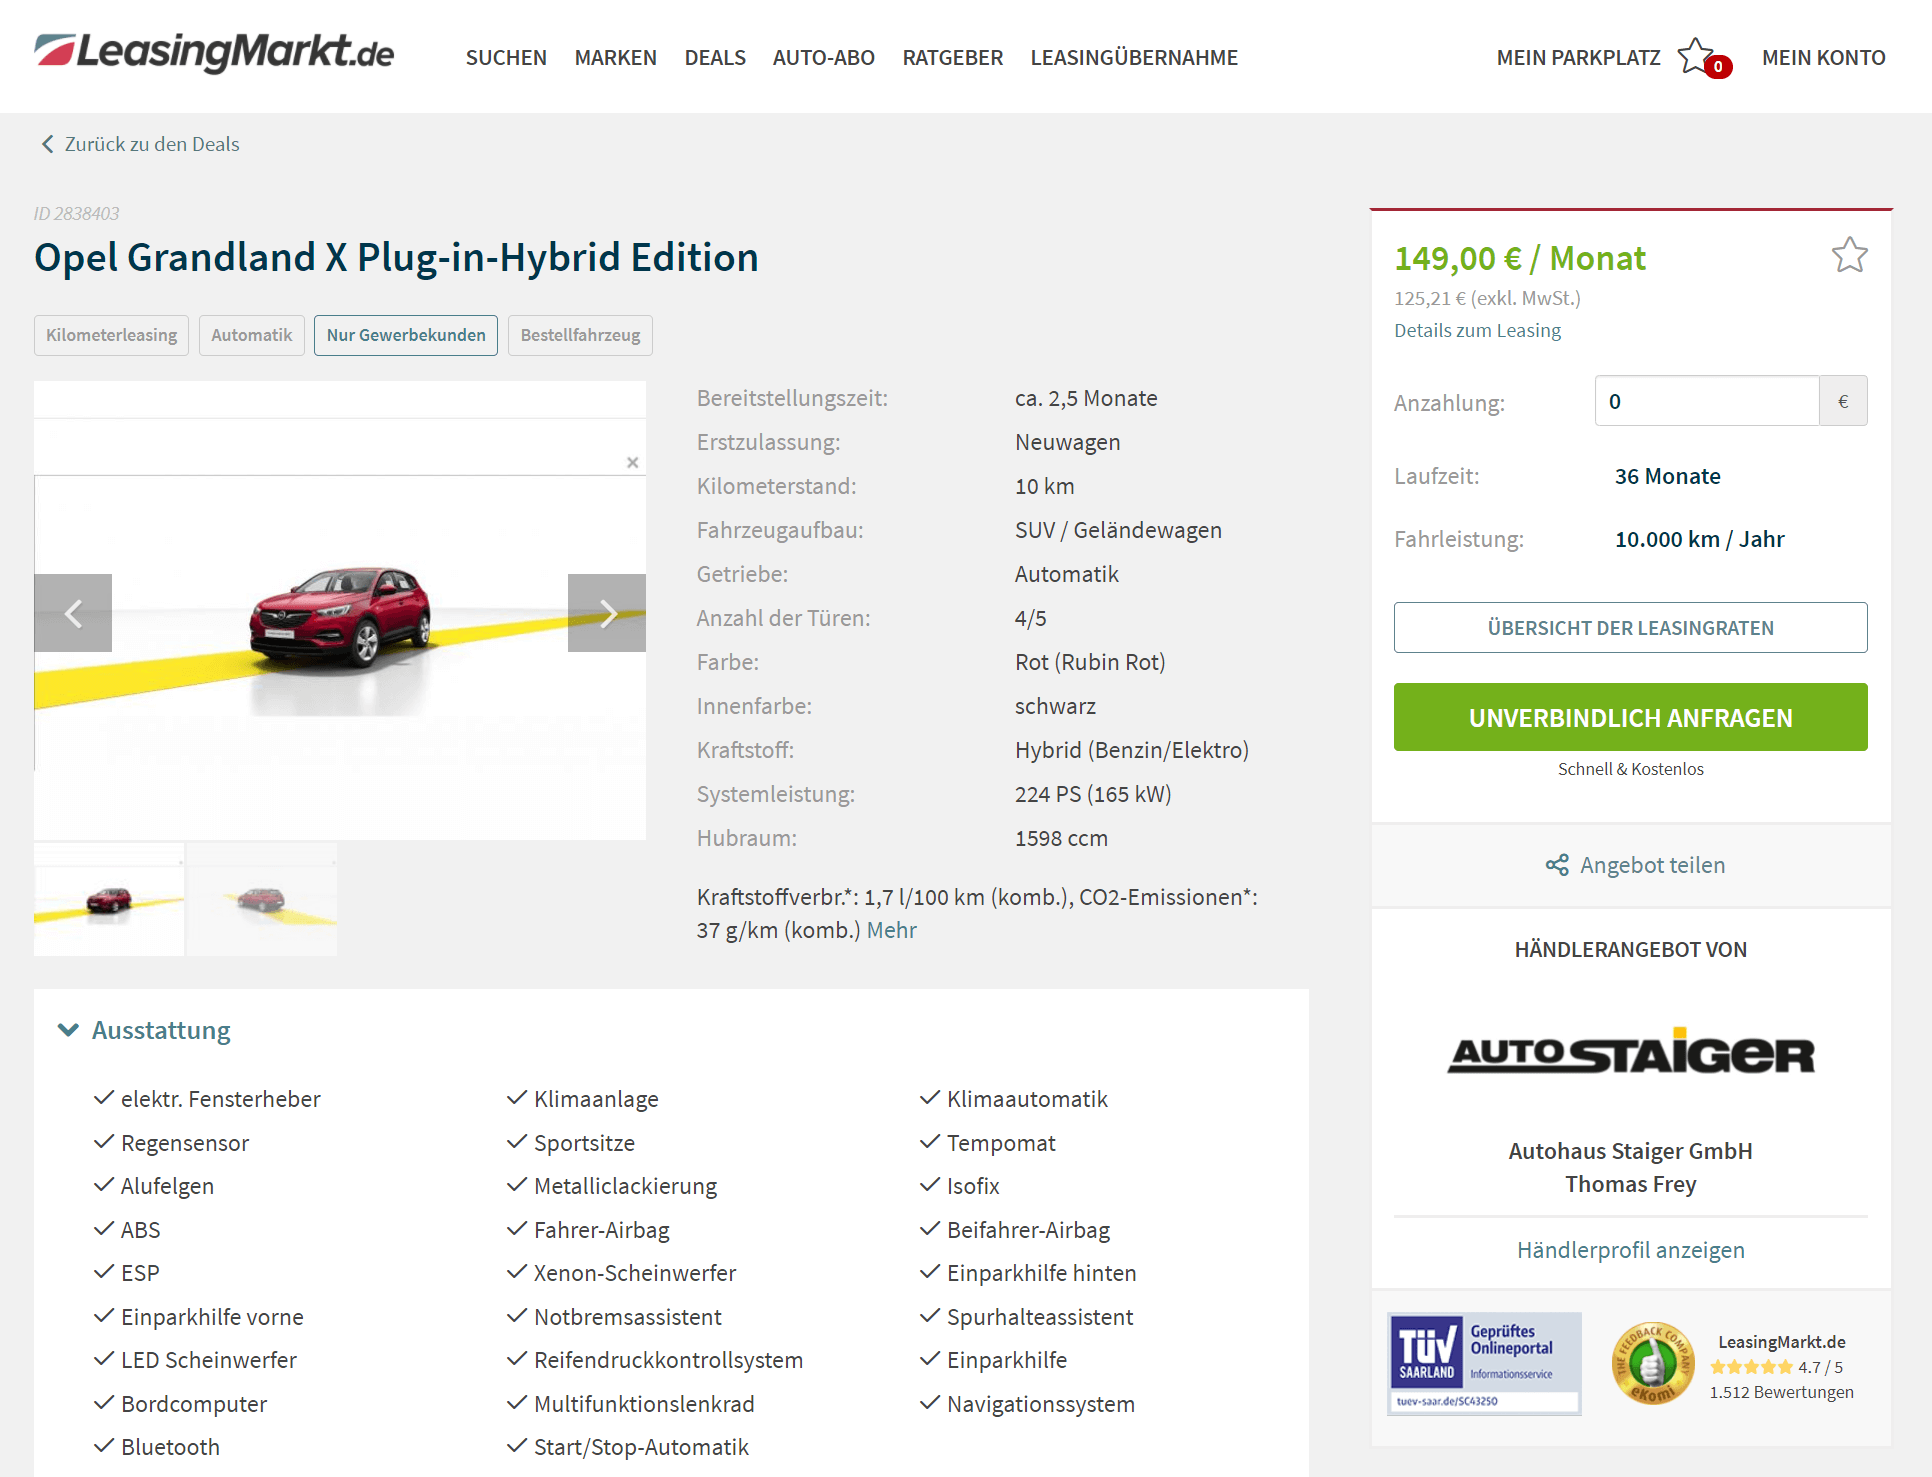
Task: Go back via Zurück zu den Deals
Action: click(x=152, y=144)
